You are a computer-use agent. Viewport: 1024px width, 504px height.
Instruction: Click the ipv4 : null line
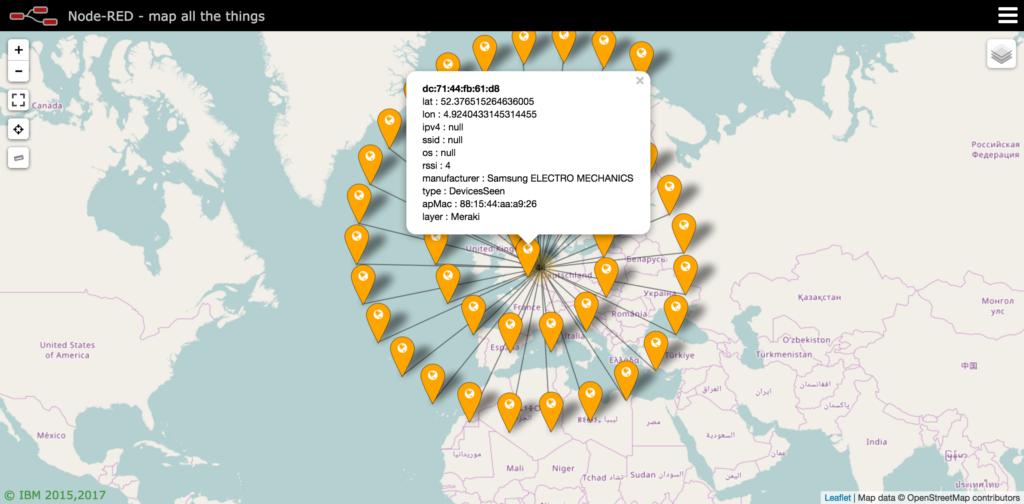(443, 127)
